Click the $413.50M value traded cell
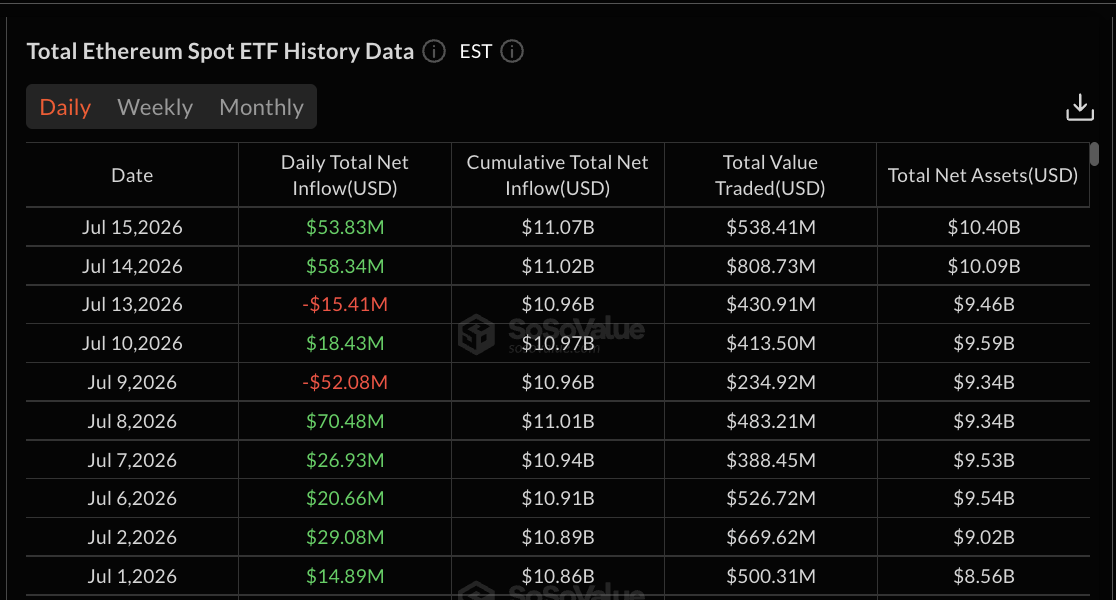This screenshot has height=600, width=1116. pyautogui.click(x=771, y=343)
